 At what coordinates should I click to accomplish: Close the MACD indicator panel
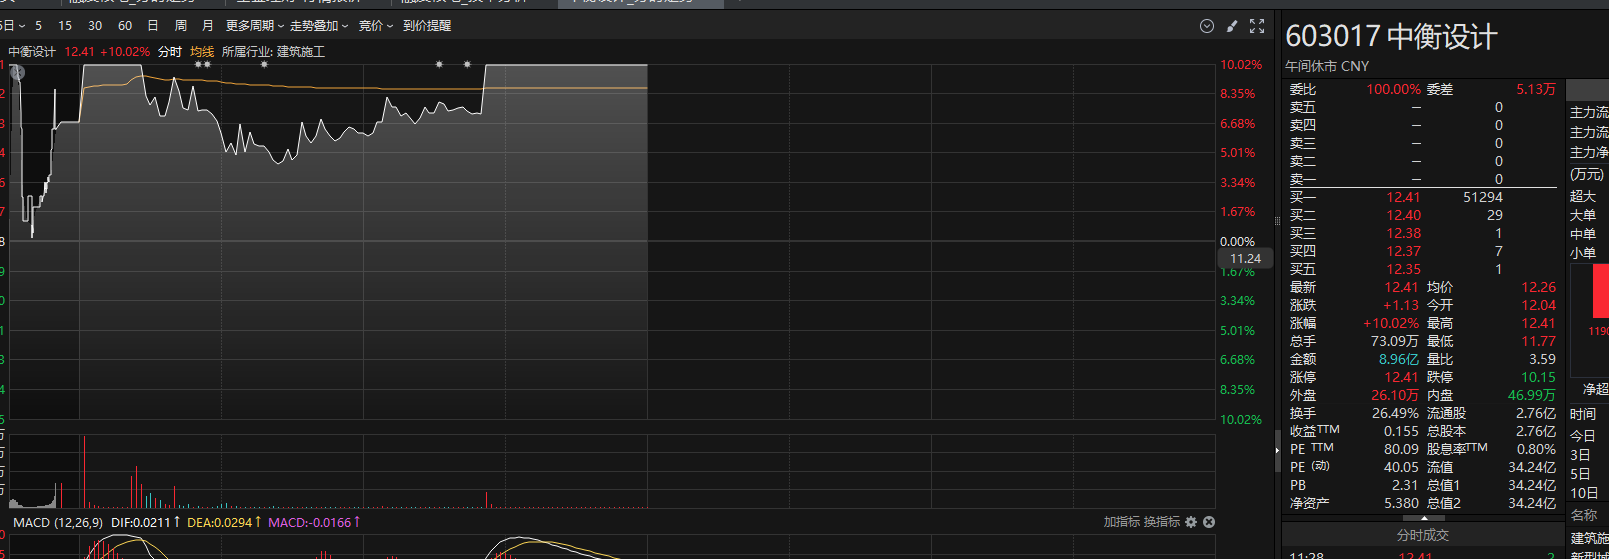(x=1209, y=522)
